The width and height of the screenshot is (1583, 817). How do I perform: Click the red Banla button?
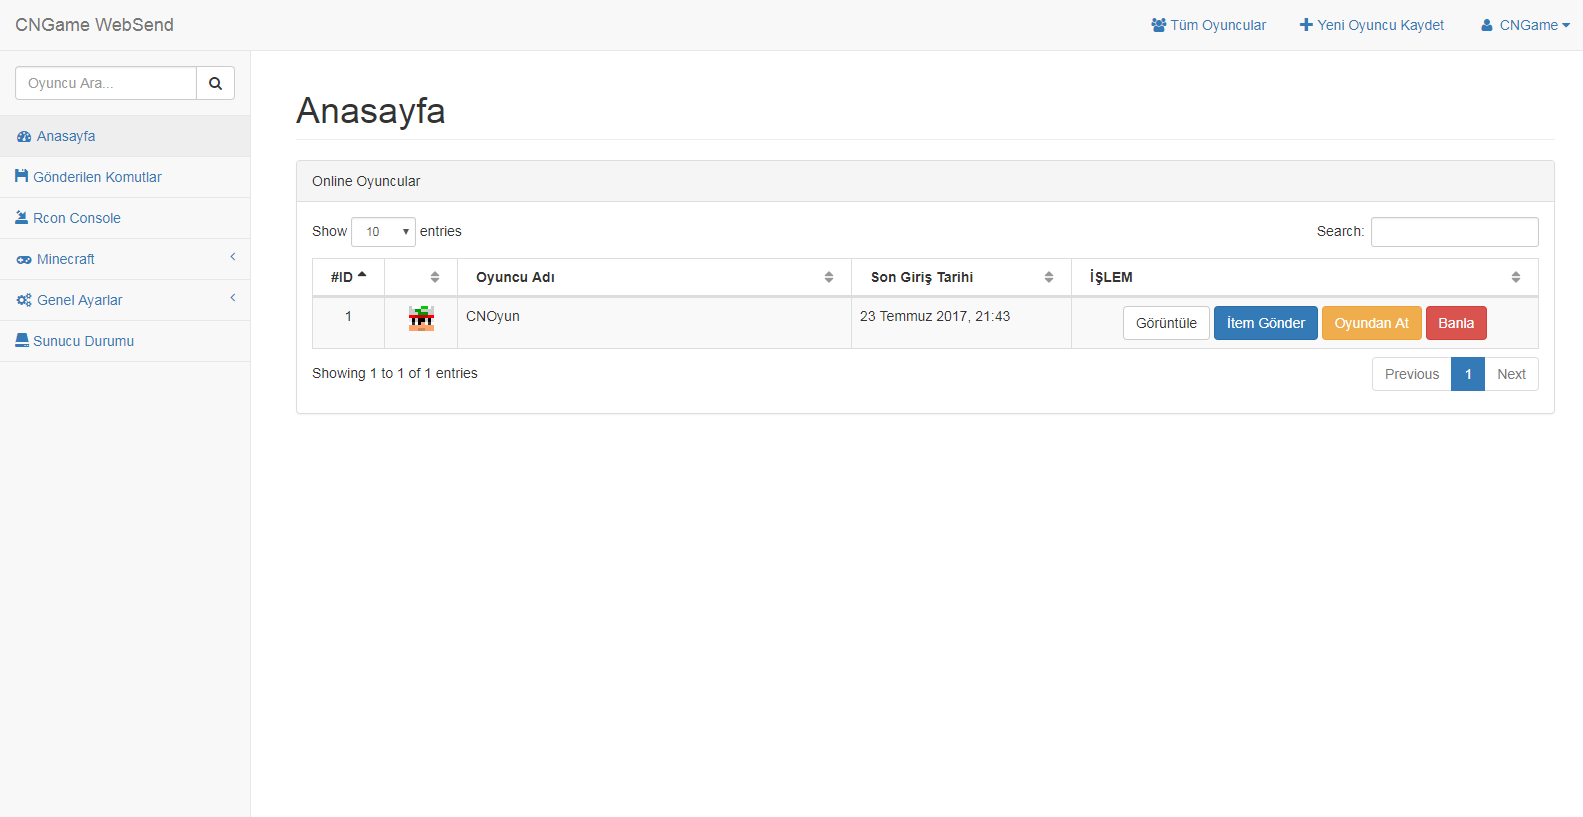pyautogui.click(x=1456, y=323)
